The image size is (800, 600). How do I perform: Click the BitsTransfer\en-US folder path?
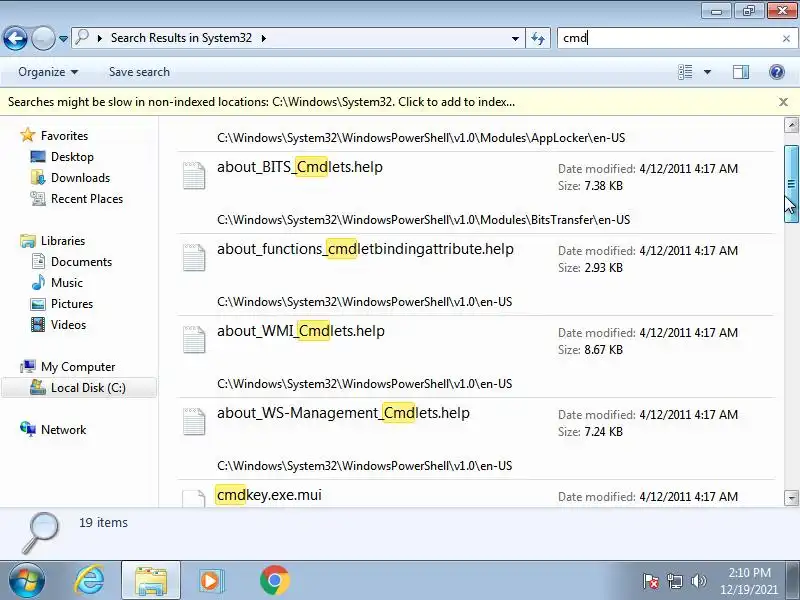423,220
